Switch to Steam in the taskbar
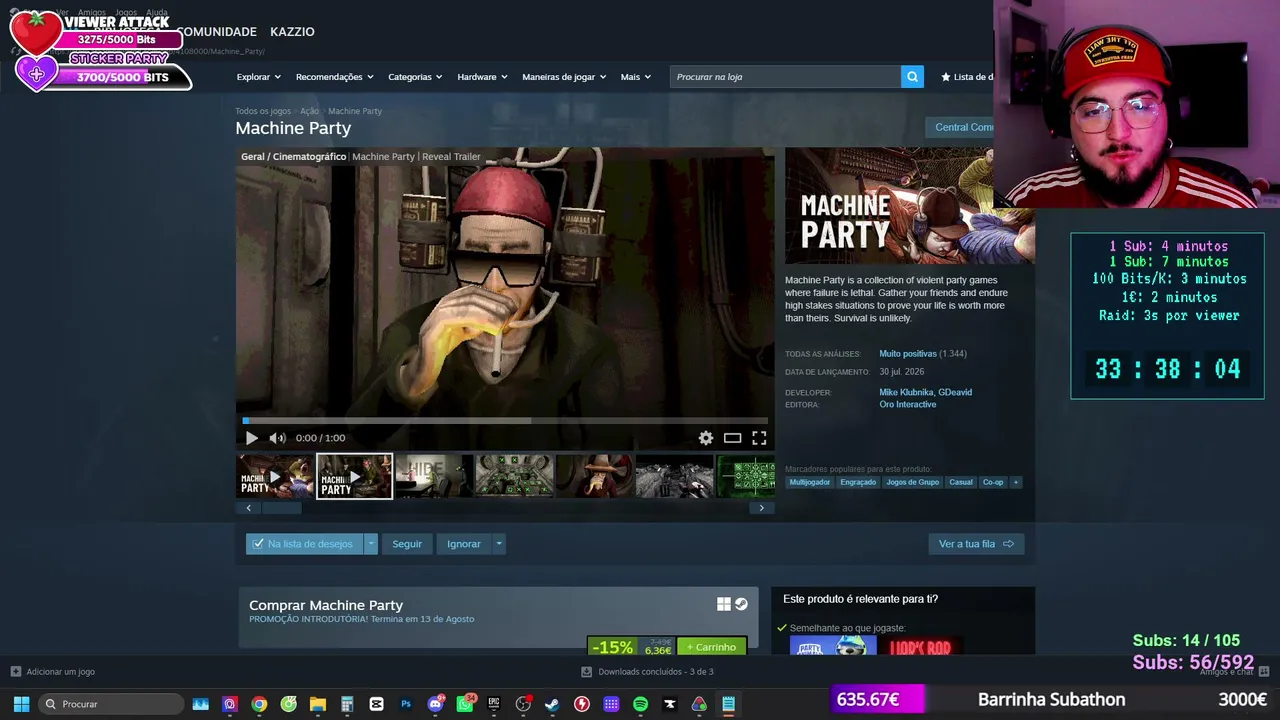The image size is (1280, 720). click(x=552, y=704)
